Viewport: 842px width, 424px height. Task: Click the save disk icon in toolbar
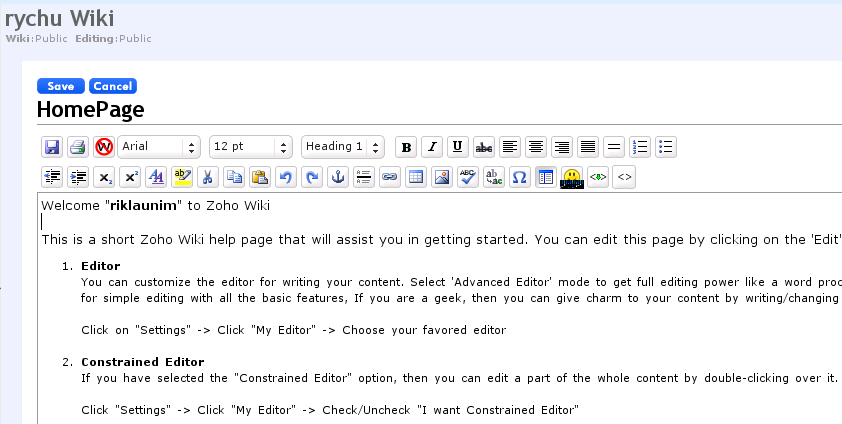(x=52, y=147)
